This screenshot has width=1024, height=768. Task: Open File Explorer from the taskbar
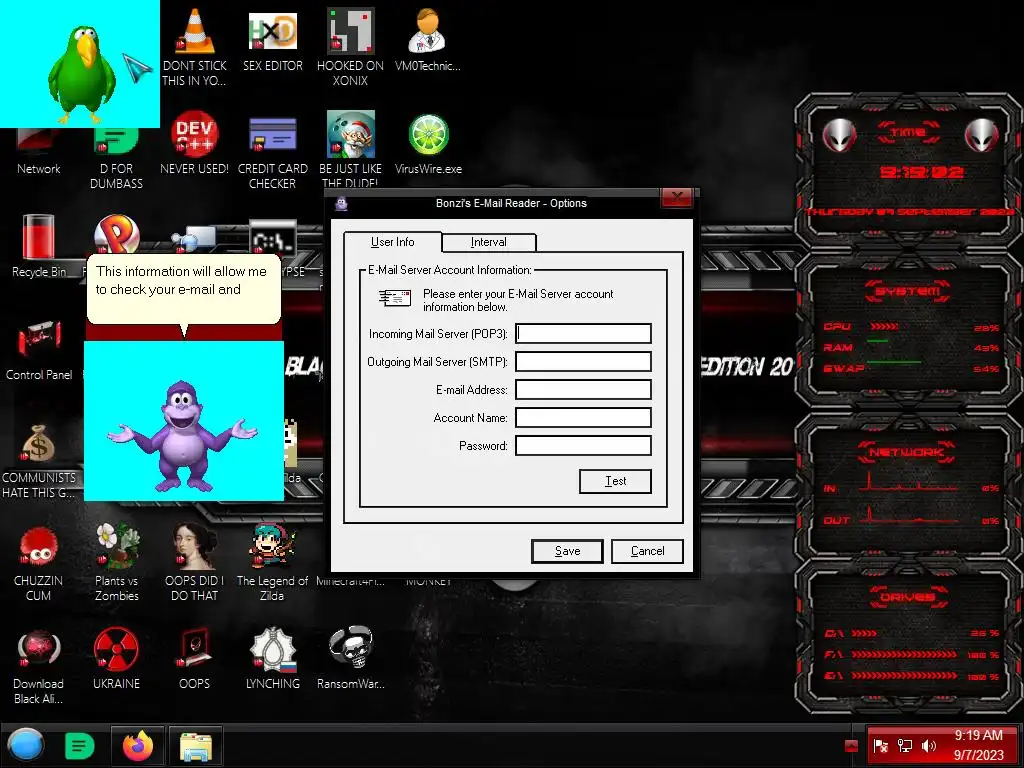point(195,746)
